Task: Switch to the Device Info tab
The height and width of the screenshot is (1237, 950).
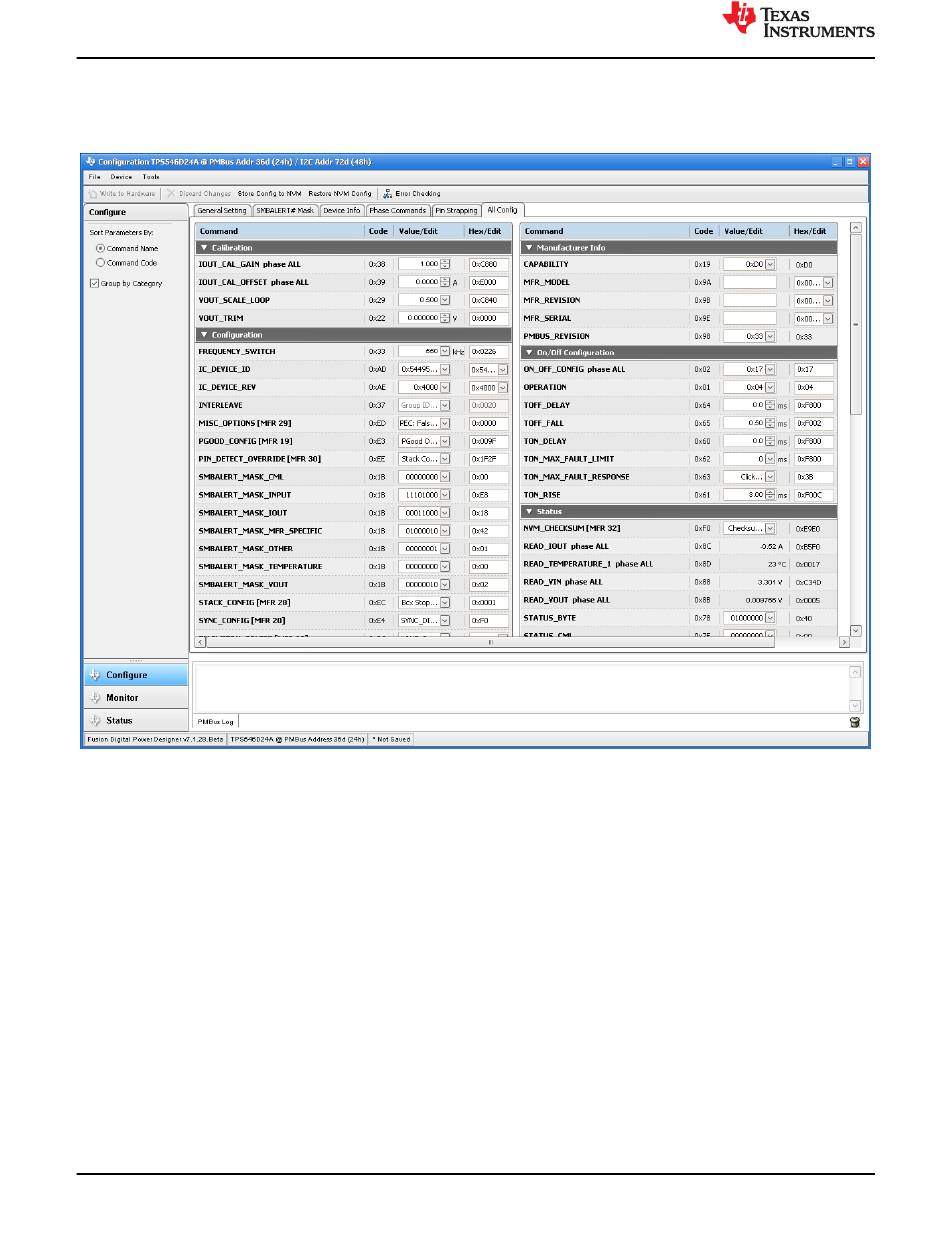Action: [342, 211]
